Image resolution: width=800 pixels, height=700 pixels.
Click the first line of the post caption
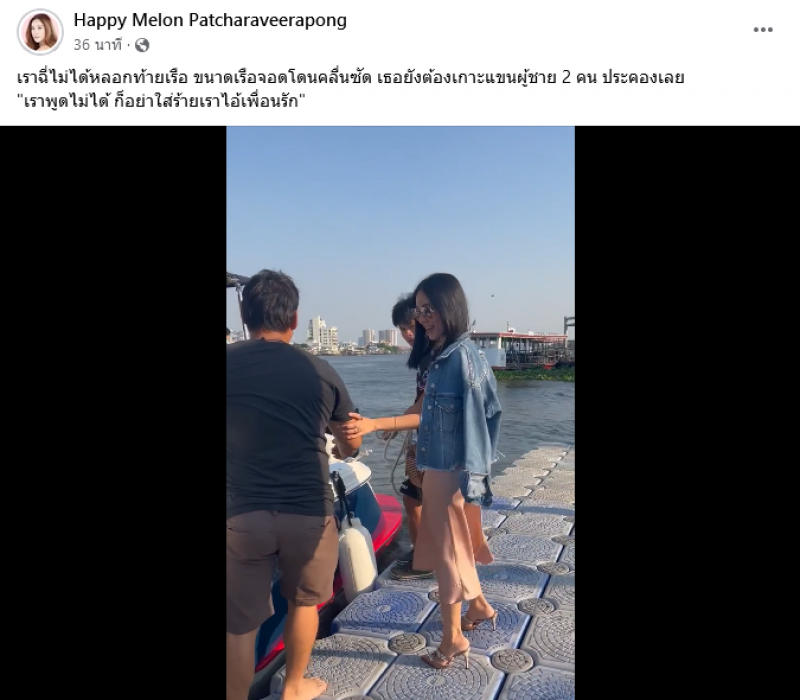click(x=351, y=78)
